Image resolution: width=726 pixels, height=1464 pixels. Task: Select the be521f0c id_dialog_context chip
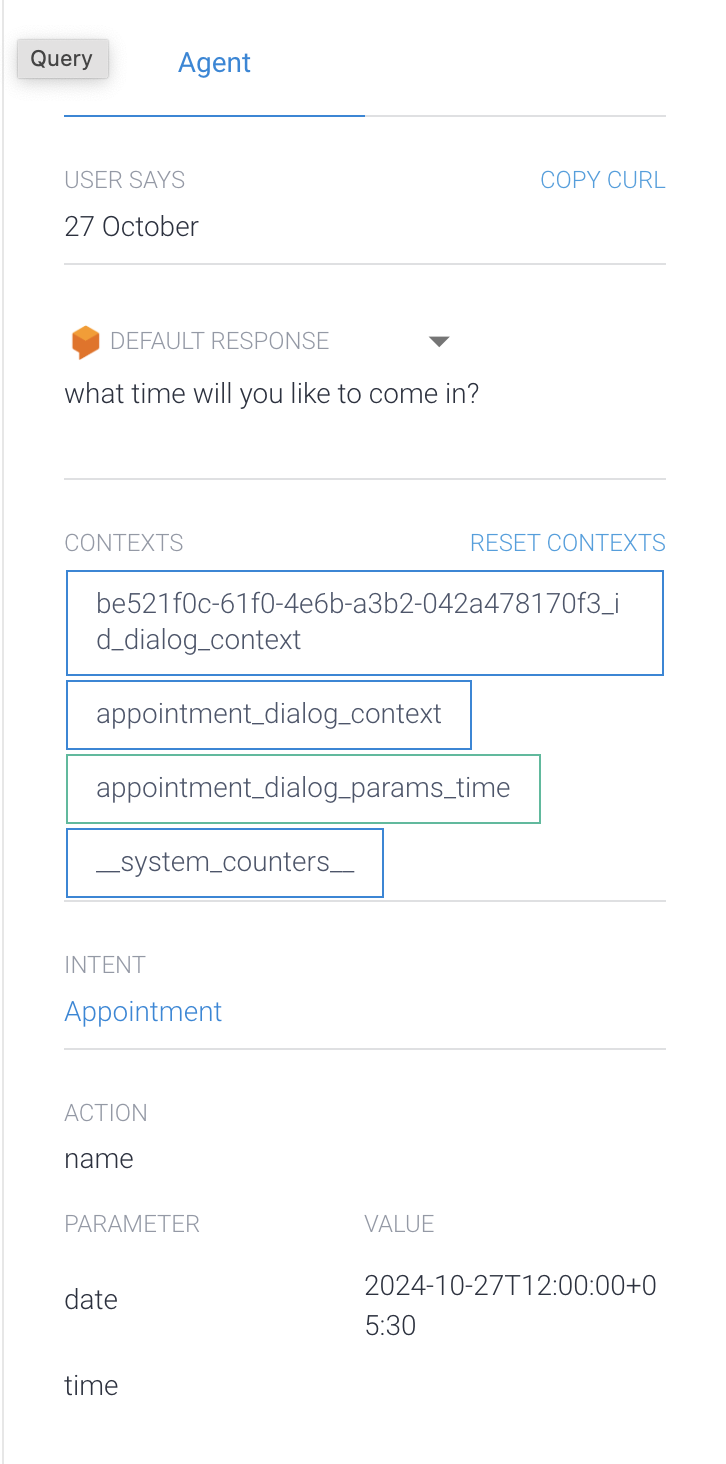(364, 622)
